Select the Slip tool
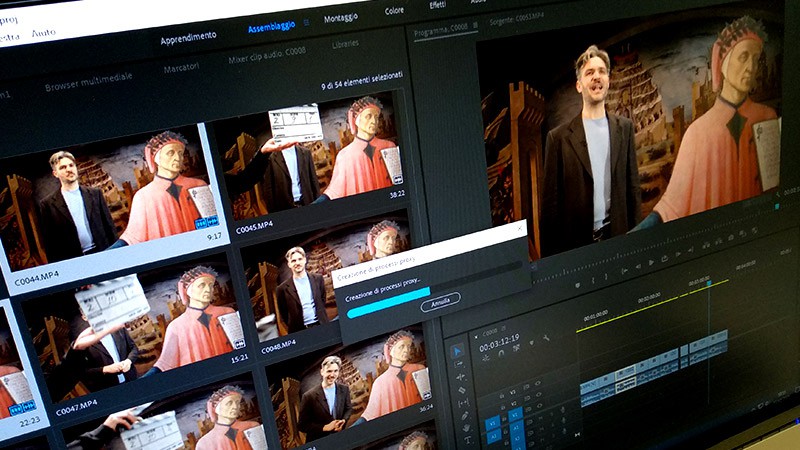The width and height of the screenshot is (800, 450). click(464, 404)
